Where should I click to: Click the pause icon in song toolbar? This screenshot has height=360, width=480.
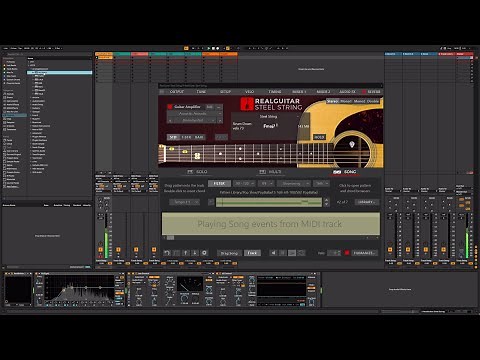282,253
